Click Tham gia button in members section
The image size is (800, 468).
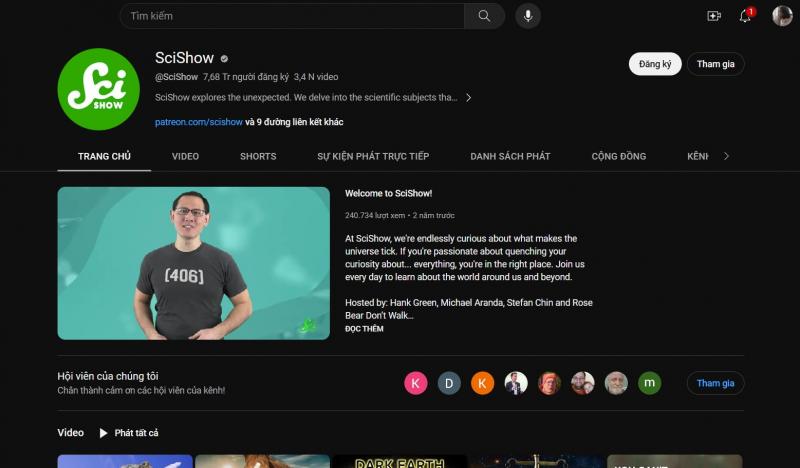click(715, 383)
